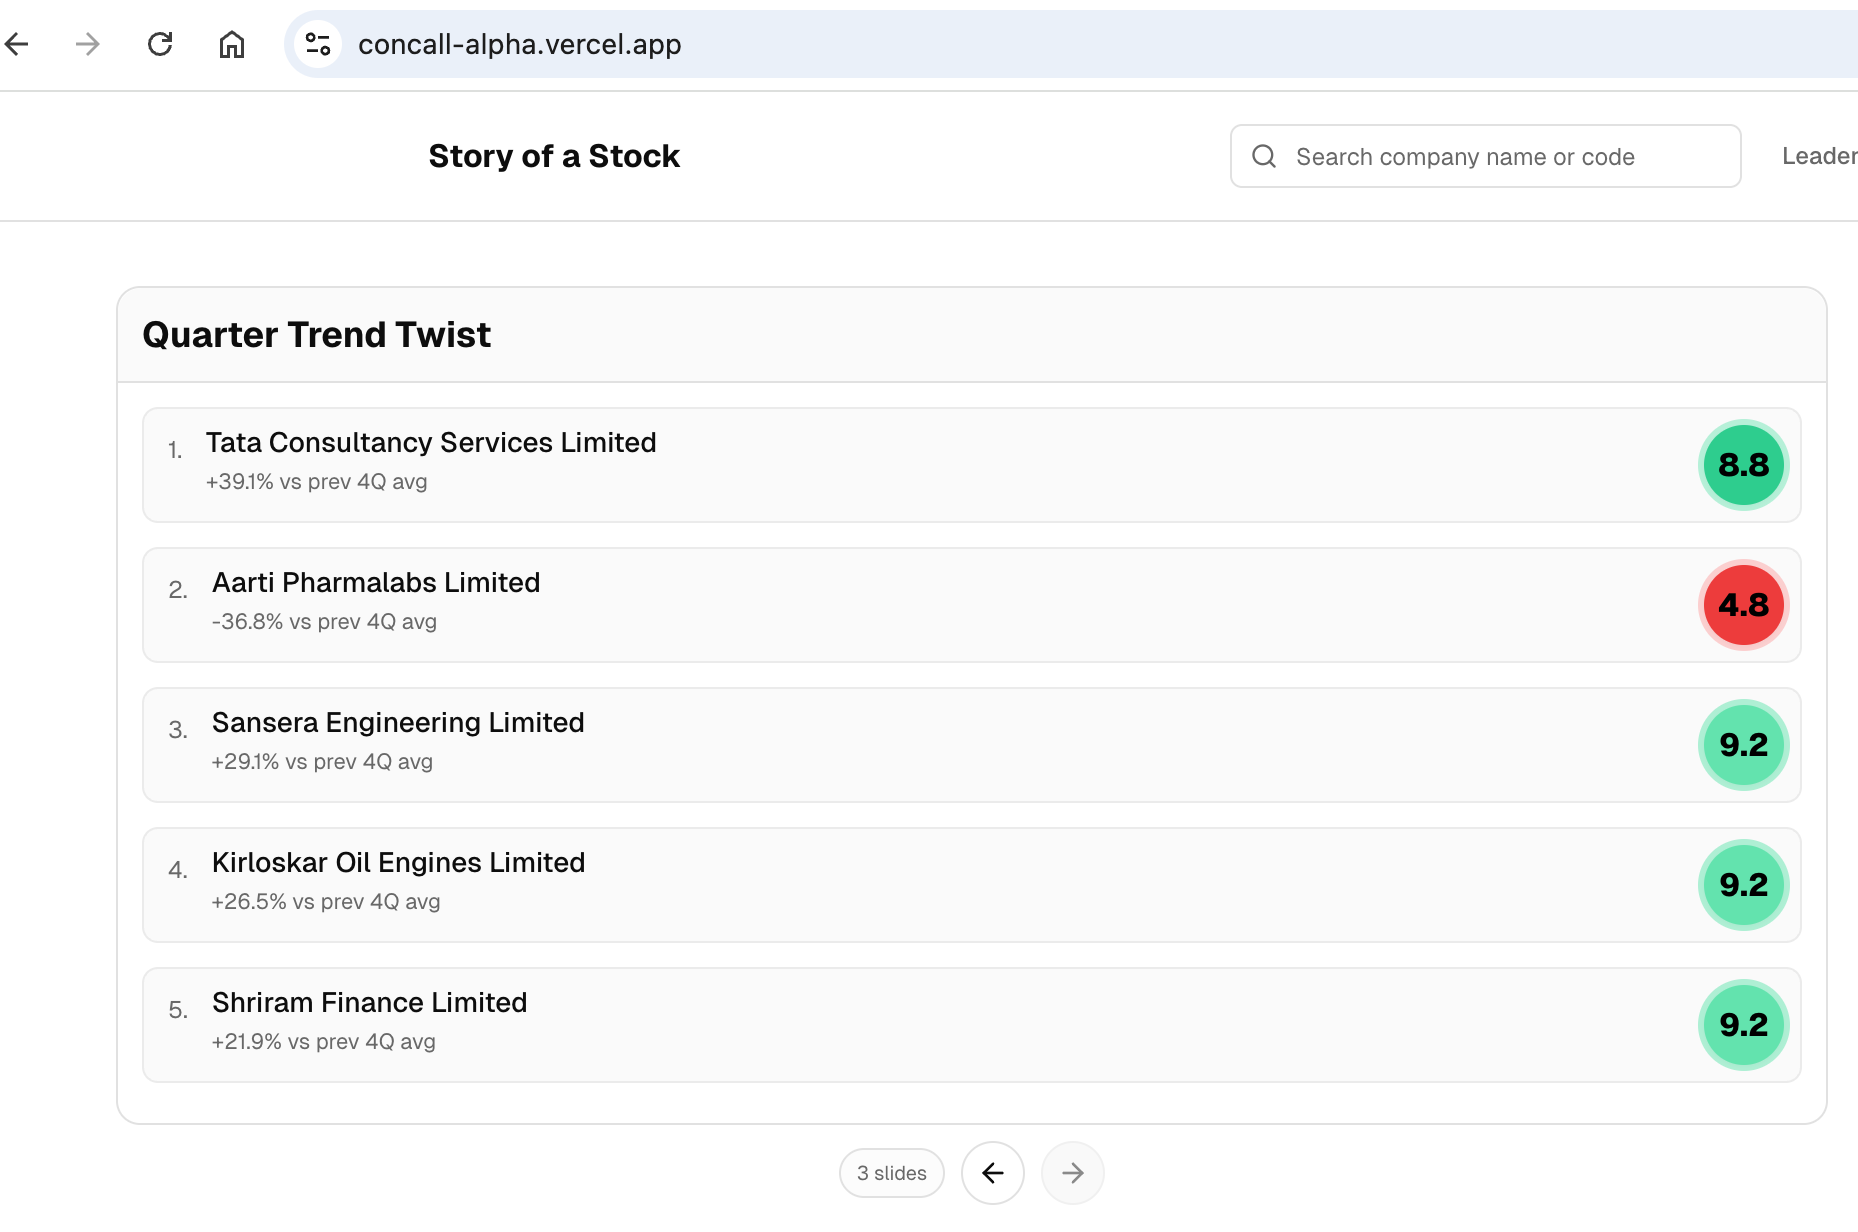The width and height of the screenshot is (1858, 1232).
Task: Go to the browser home page
Action: [x=232, y=44]
